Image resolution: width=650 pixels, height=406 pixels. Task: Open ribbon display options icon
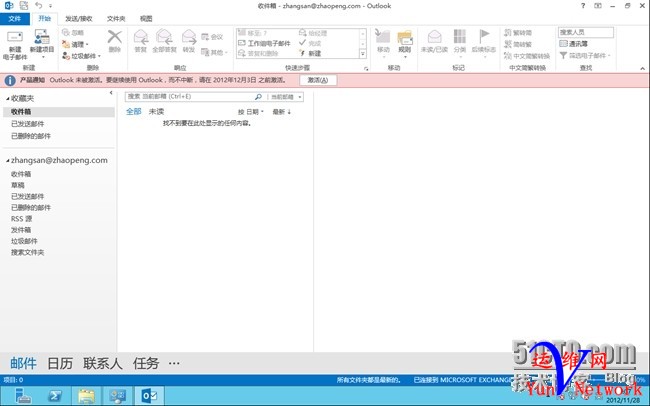click(598, 6)
